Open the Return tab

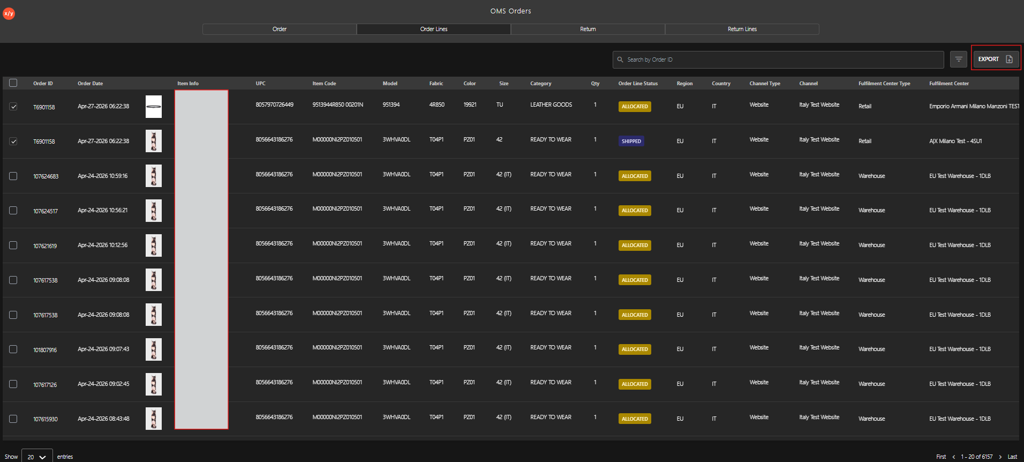click(x=588, y=29)
